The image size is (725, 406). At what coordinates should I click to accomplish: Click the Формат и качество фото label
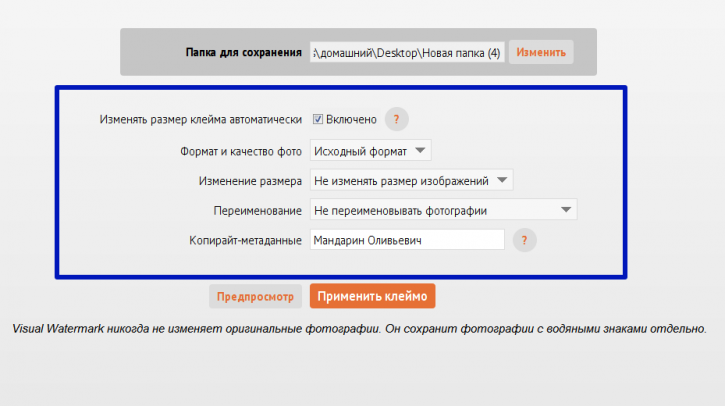point(241,152)
